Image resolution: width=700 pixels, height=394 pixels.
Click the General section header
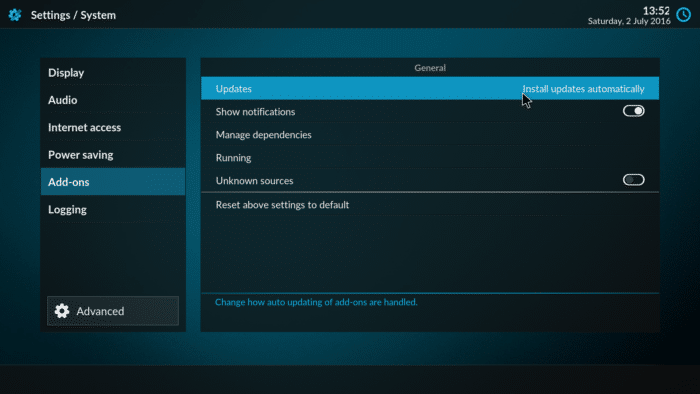coord(430,68)
